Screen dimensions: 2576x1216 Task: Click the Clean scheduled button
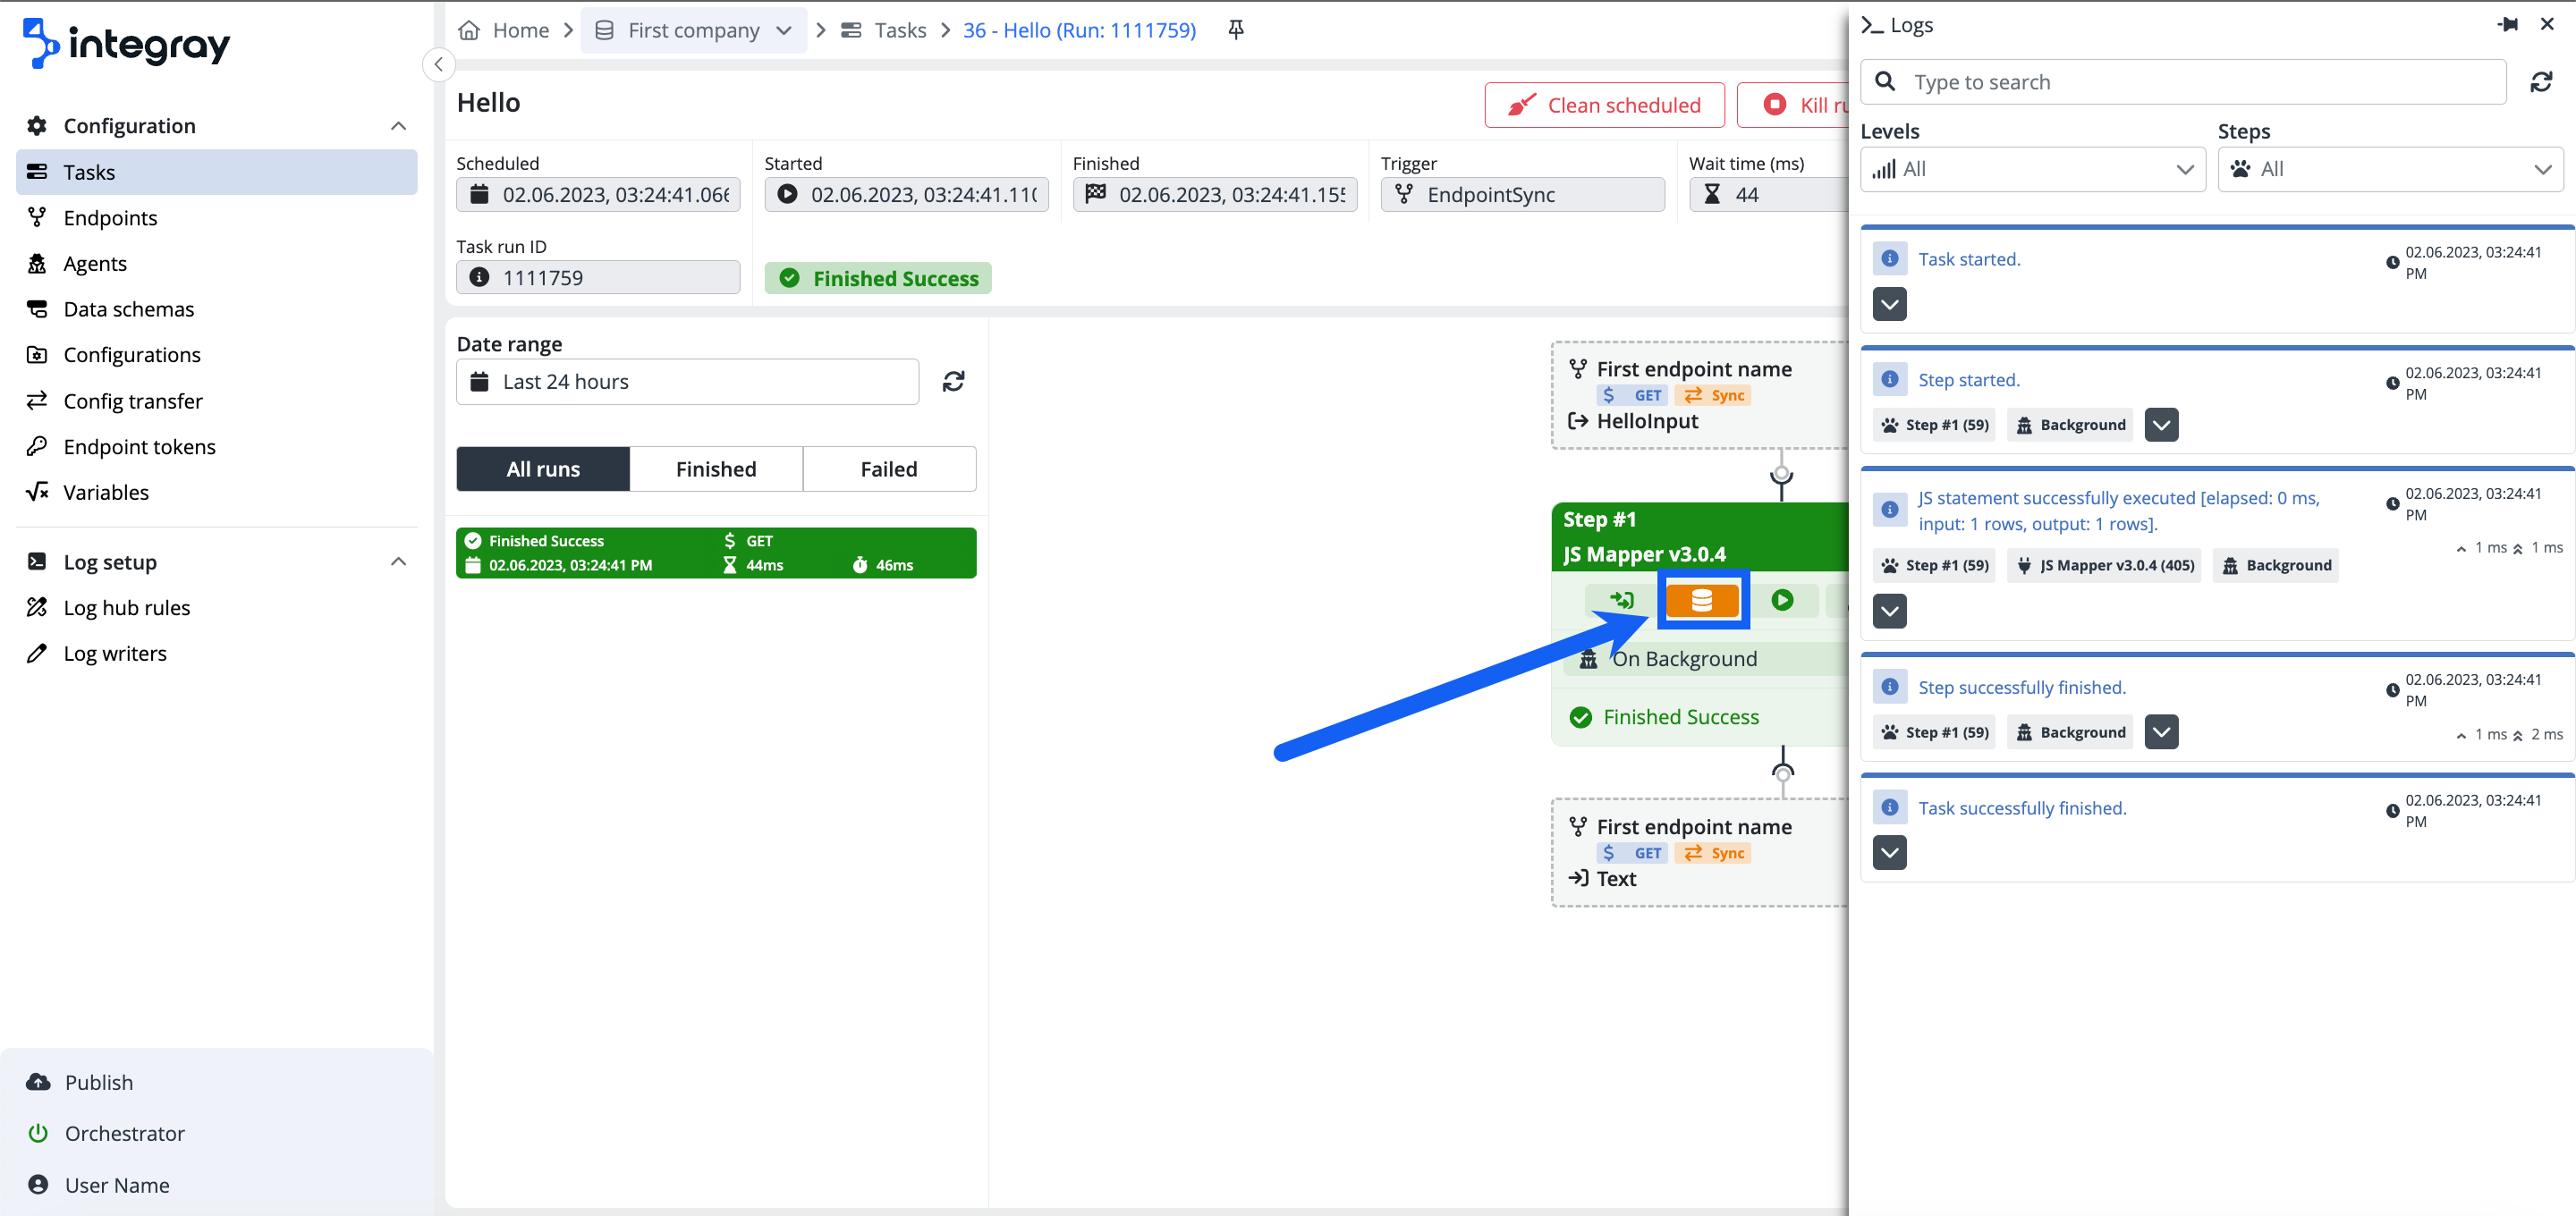pos(1604,104)
